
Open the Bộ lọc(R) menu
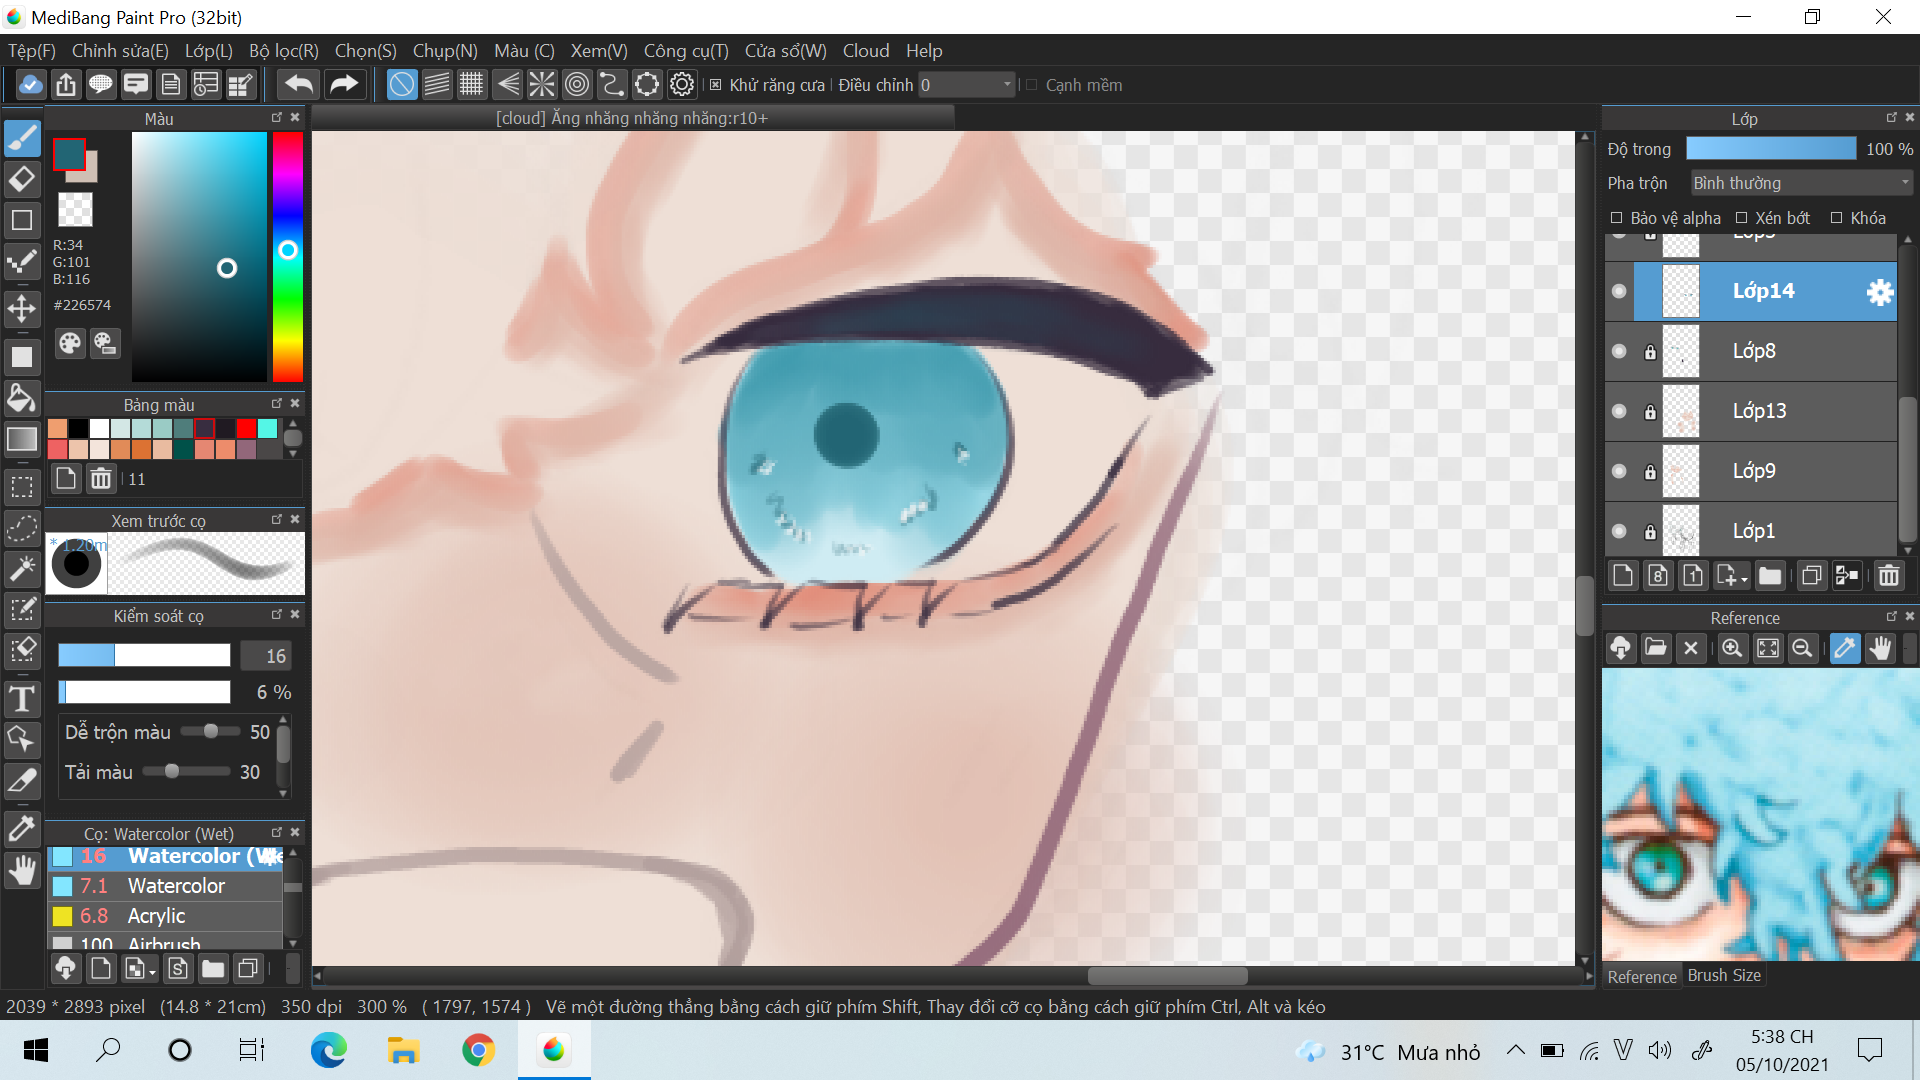click(x=283, y=51)
